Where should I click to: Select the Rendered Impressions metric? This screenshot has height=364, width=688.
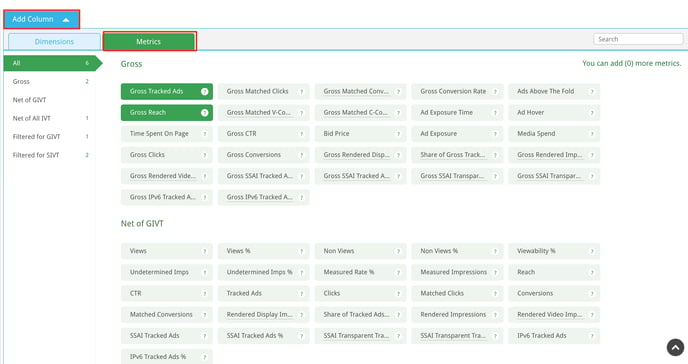(457, 315)
